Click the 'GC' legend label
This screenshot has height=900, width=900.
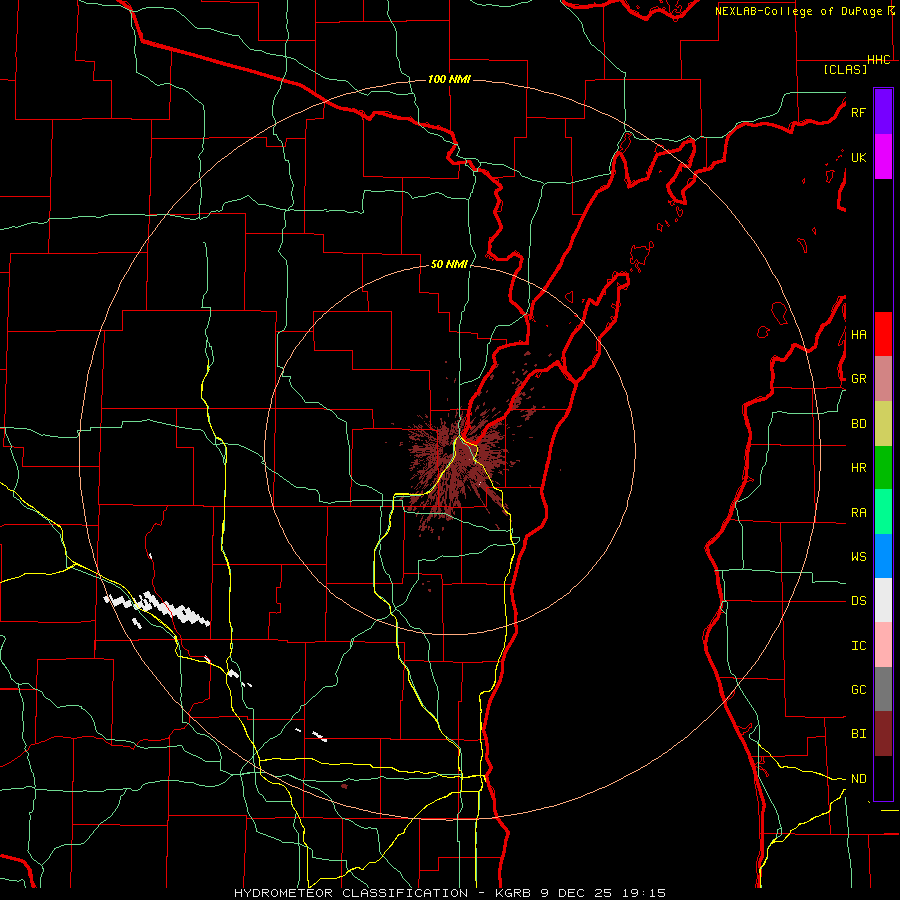point(858,690)
